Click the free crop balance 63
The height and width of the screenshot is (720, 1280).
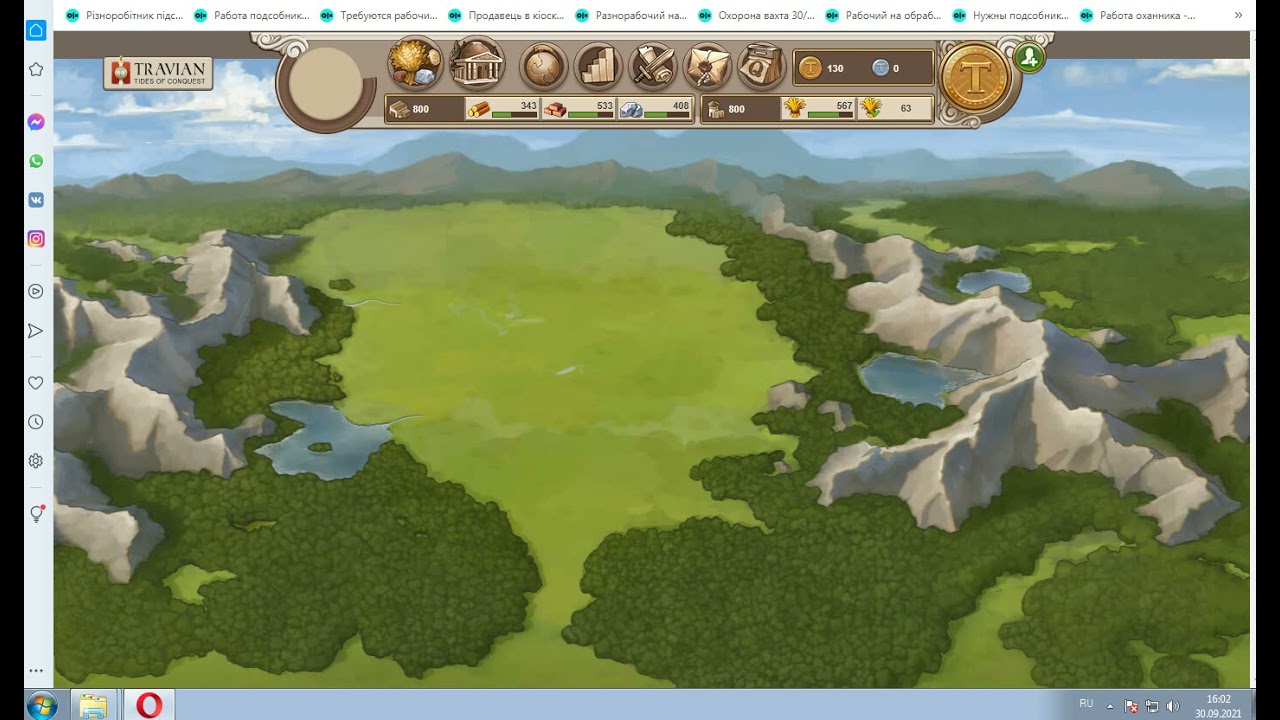[x=906, y=108]
